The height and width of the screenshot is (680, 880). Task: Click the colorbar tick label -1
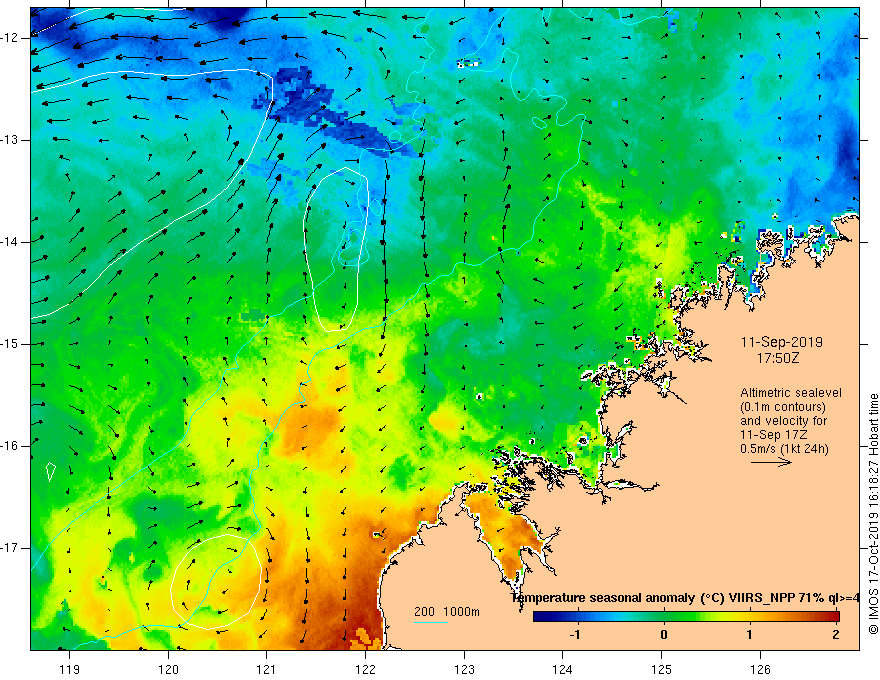pyautogui.click(x=575, y=635)
